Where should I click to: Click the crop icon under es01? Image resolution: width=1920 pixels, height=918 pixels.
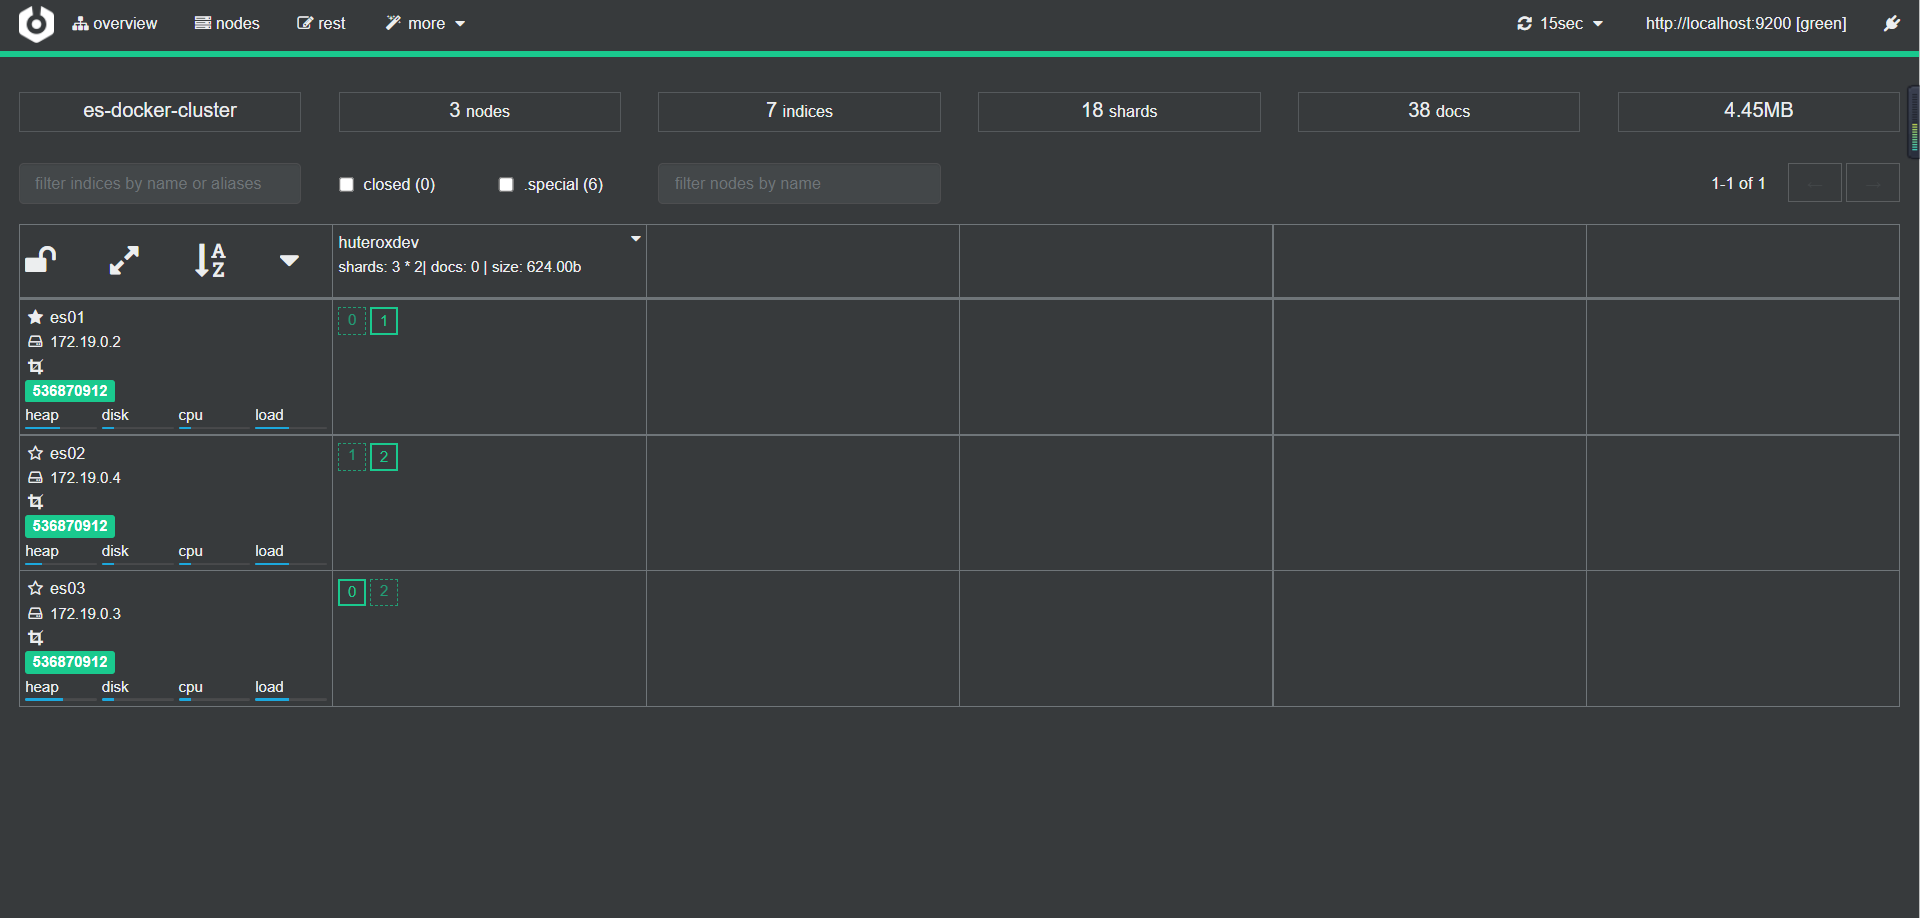[36, 366]
